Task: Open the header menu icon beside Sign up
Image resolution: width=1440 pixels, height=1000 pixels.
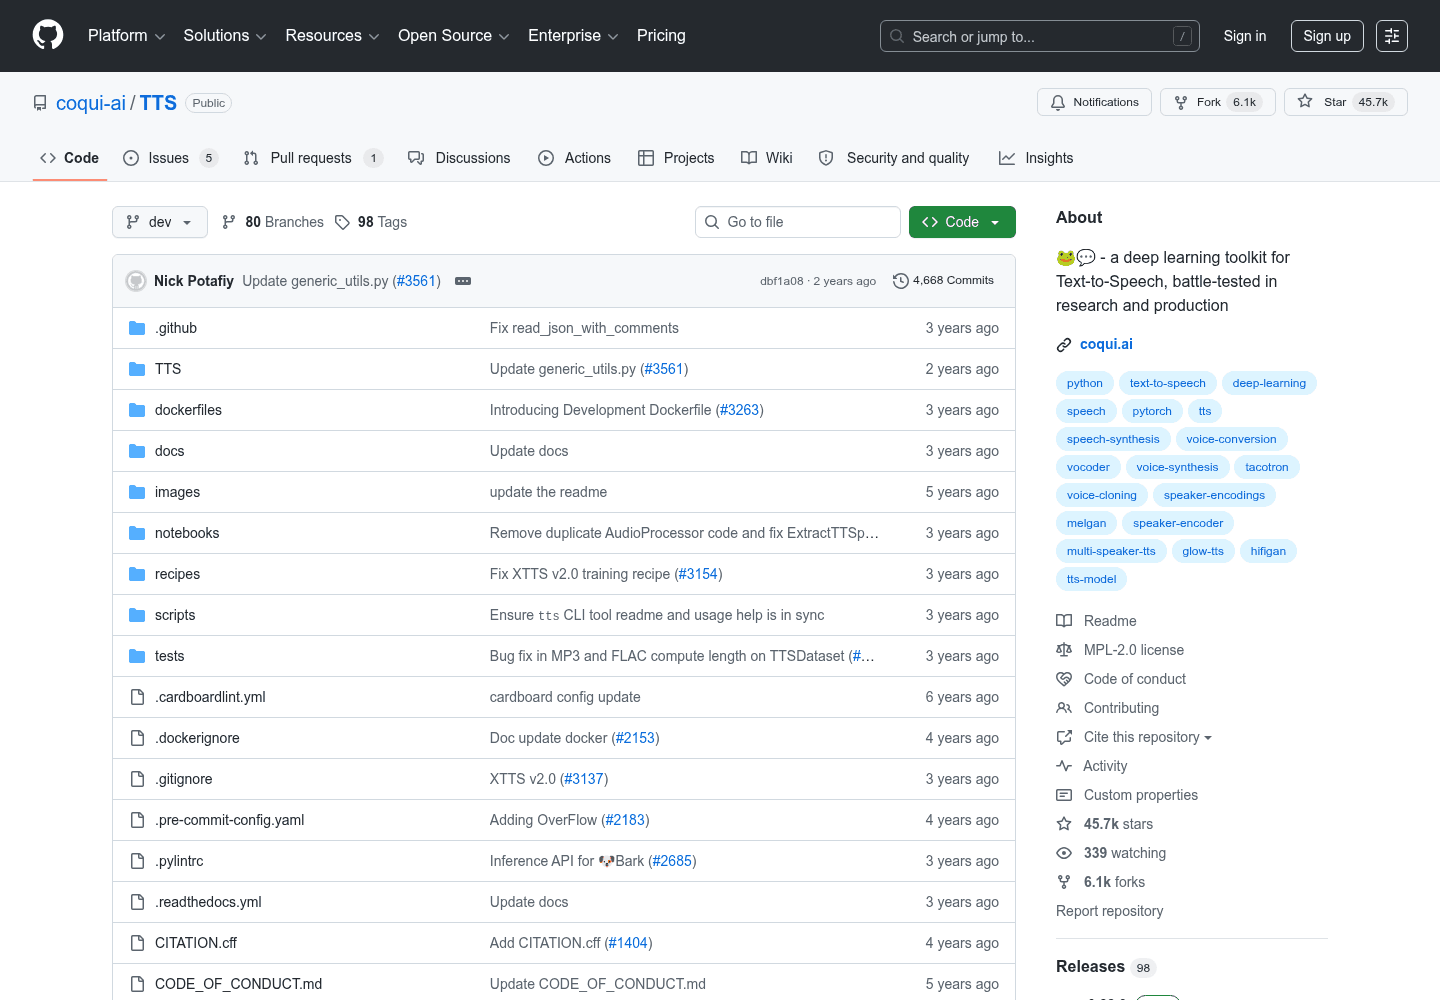Action: [x=1392, y=36]
